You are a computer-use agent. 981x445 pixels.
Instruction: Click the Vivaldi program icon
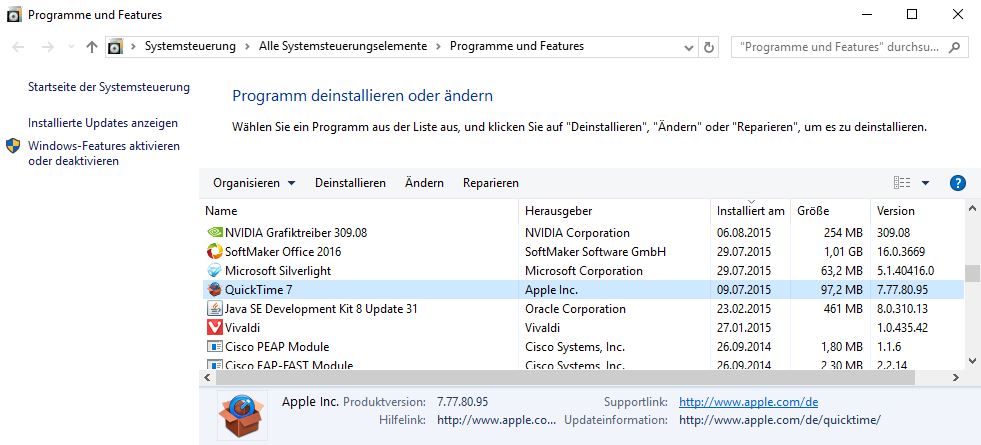[214, 327]
